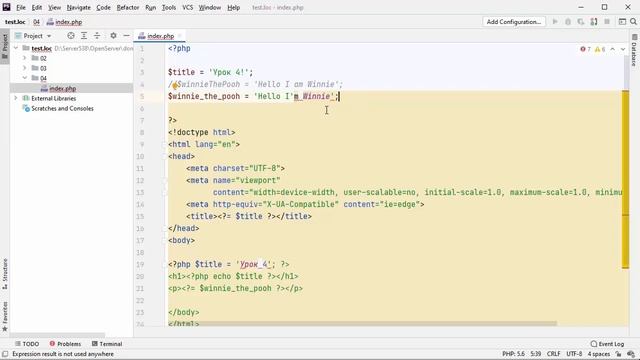Open the Edit menu
Screen dimensions: 640x360
(37, 7)
